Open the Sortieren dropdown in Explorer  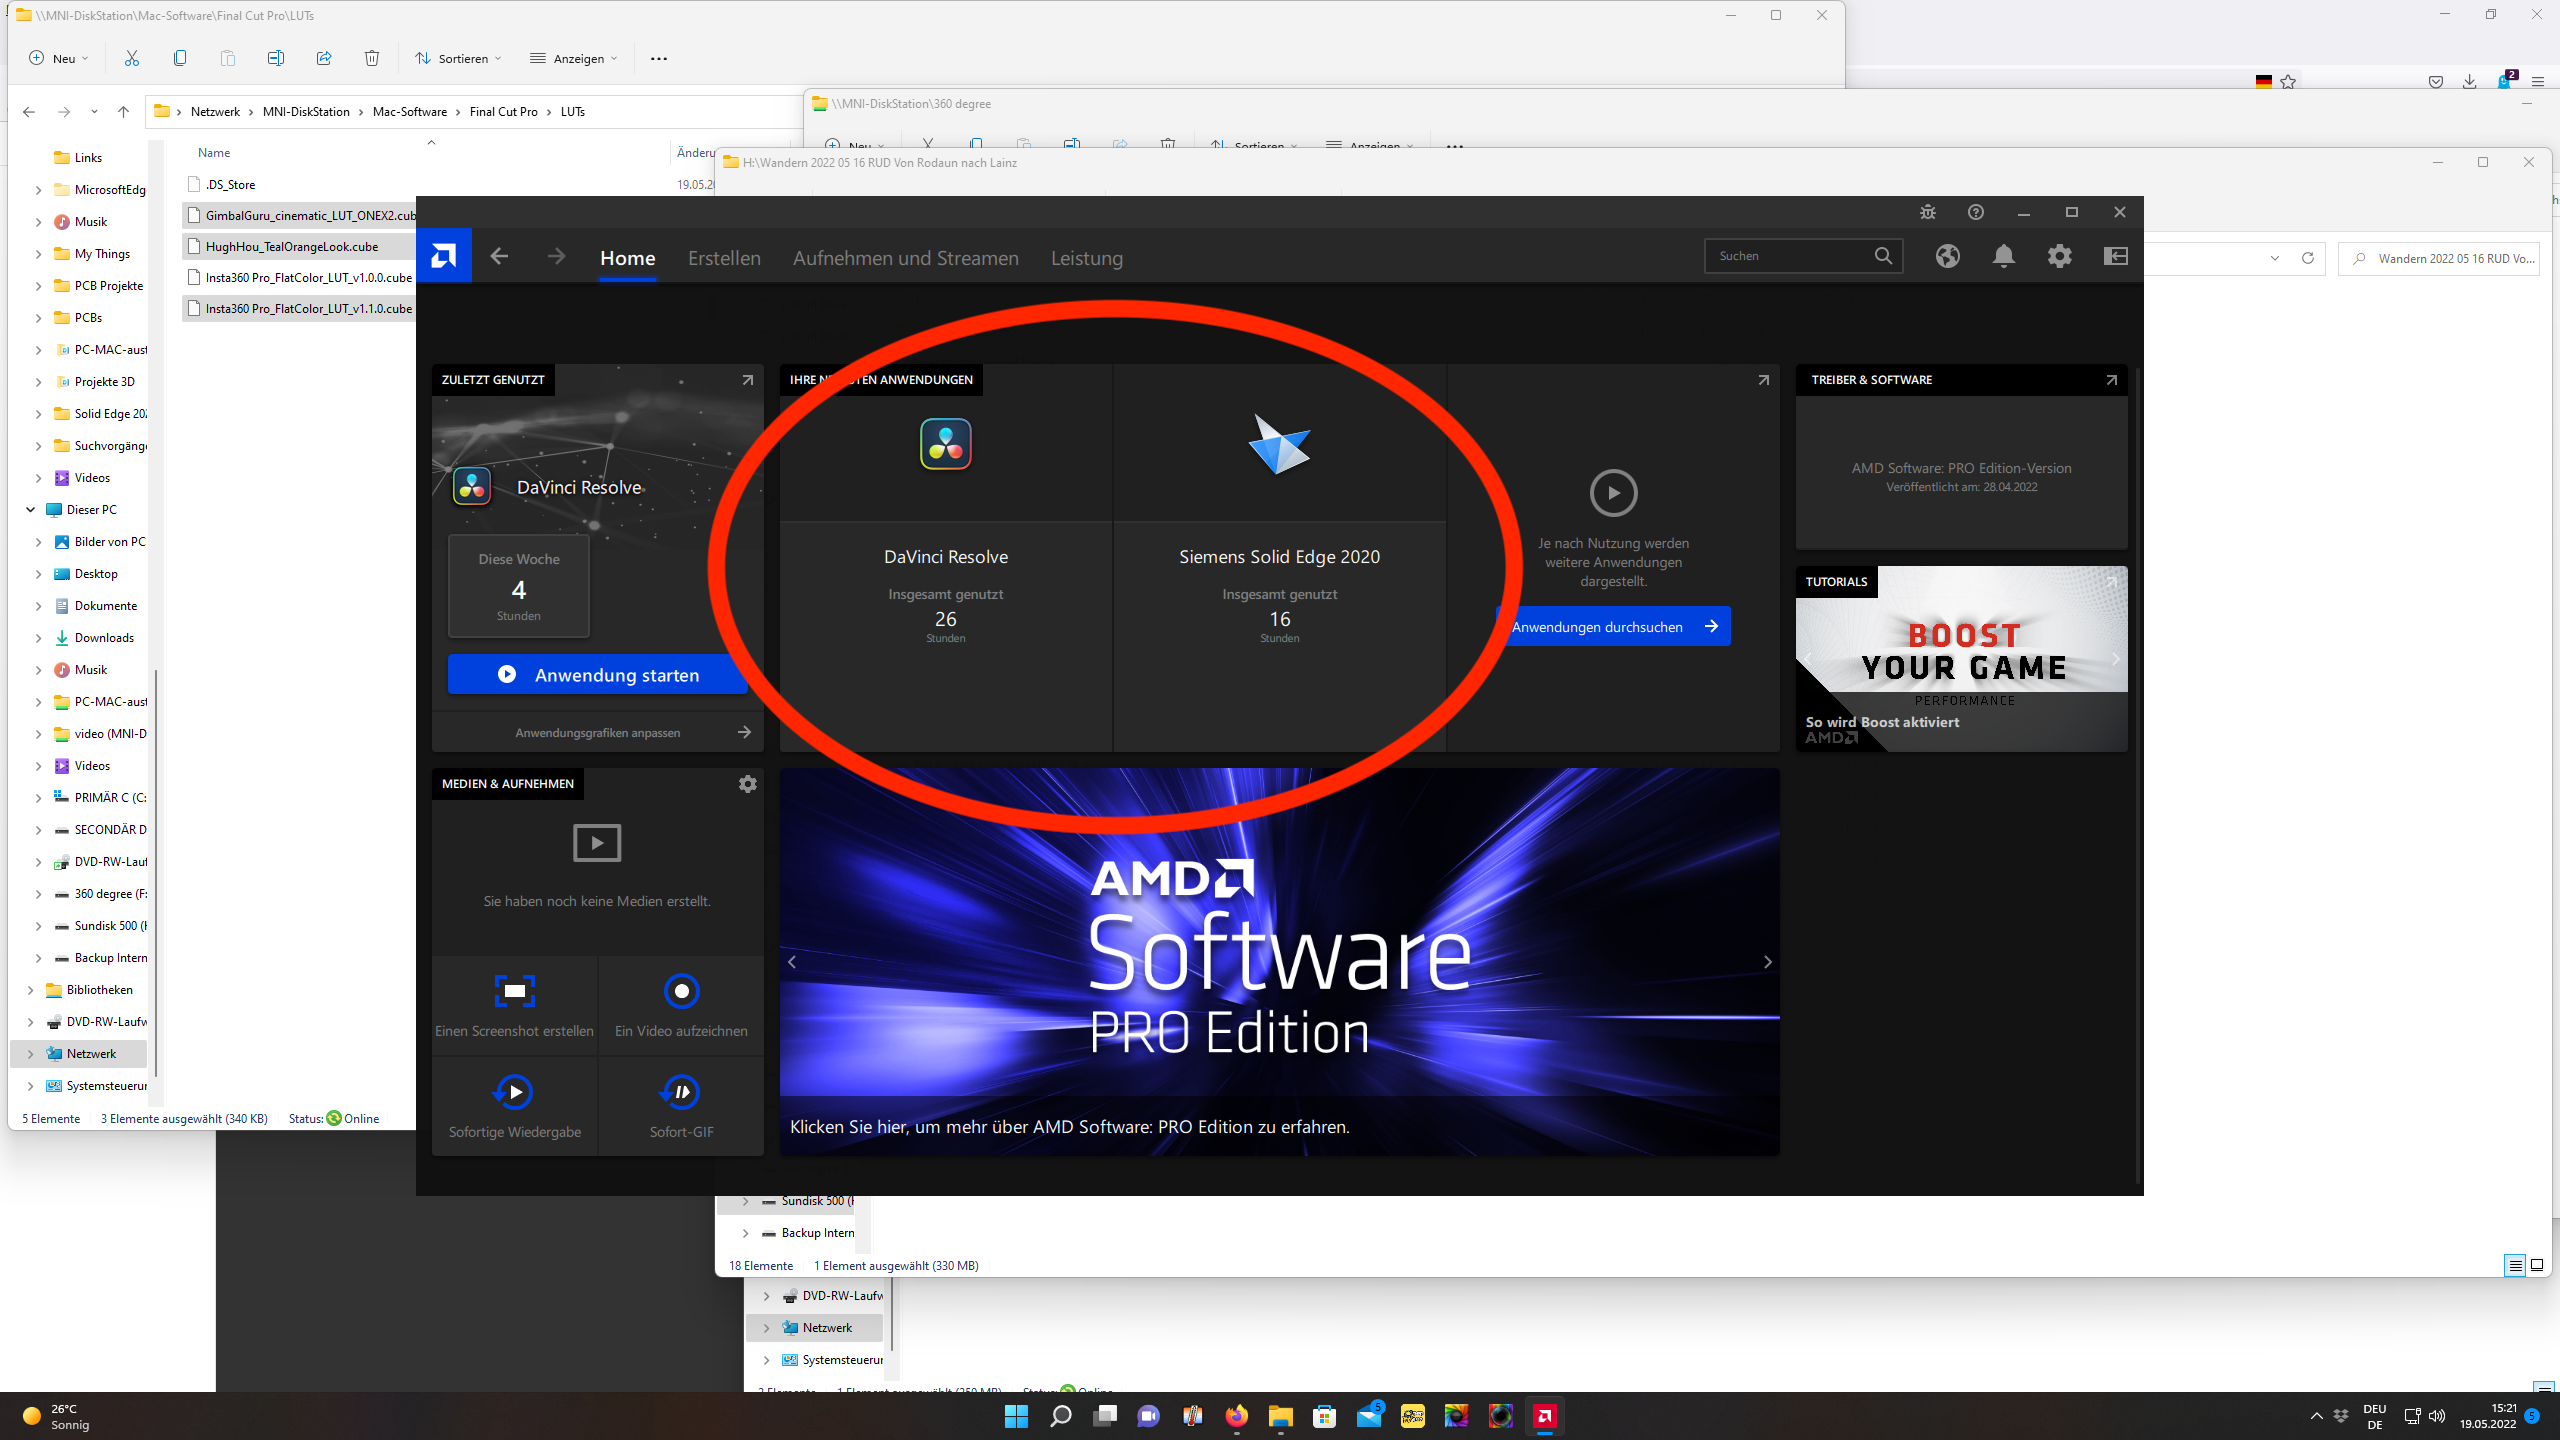coord(459,58)
